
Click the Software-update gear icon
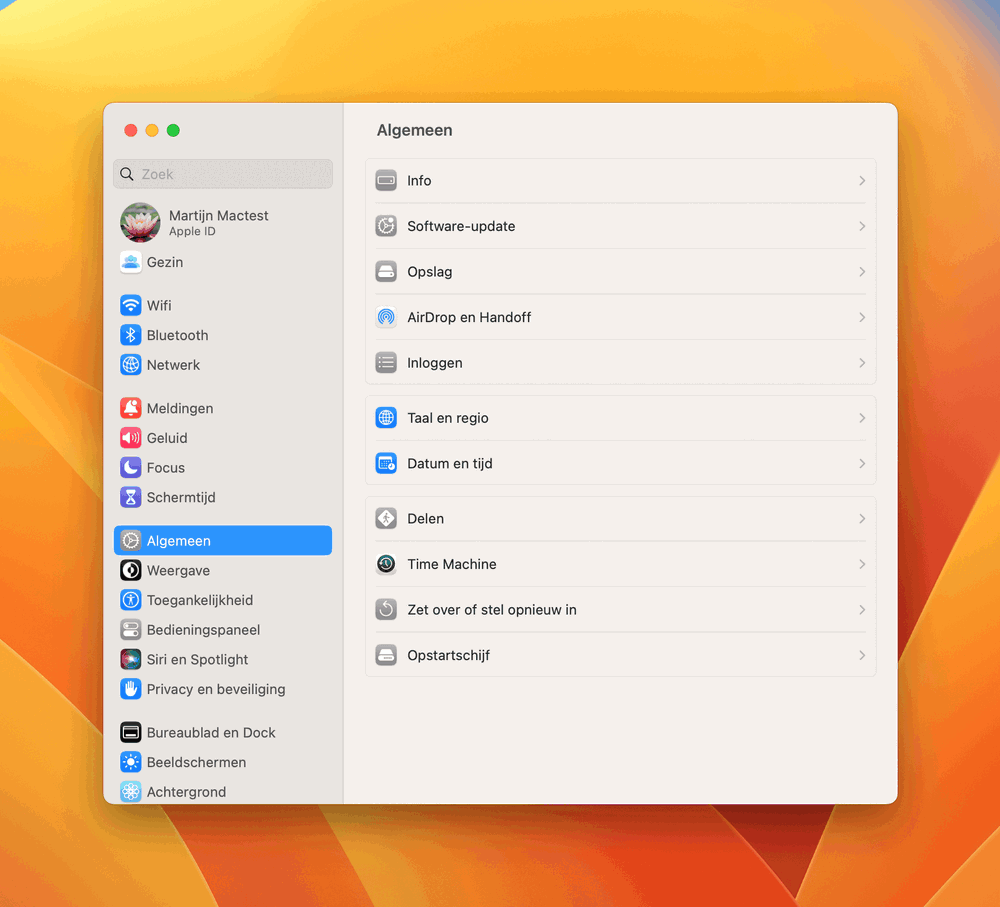pyautogui.click(x=386, y=226)
